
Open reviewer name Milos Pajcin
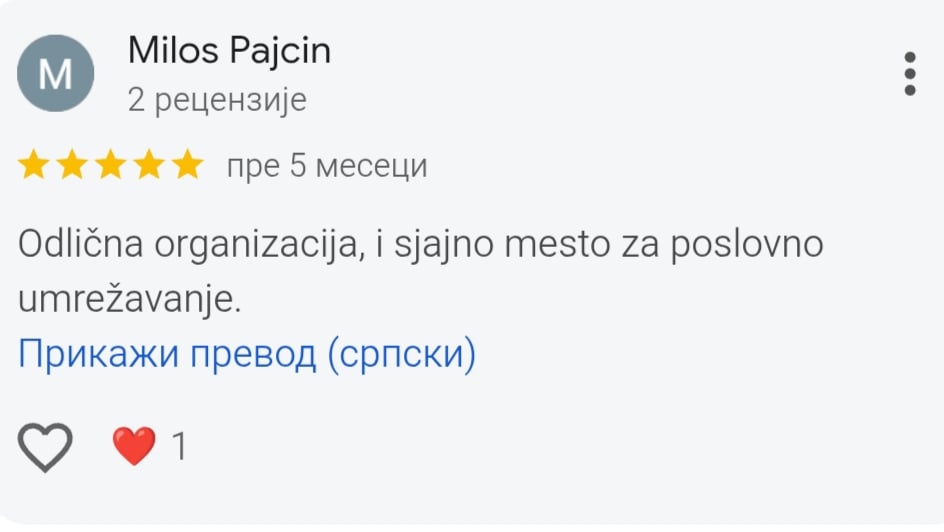[x=229, y=51]
